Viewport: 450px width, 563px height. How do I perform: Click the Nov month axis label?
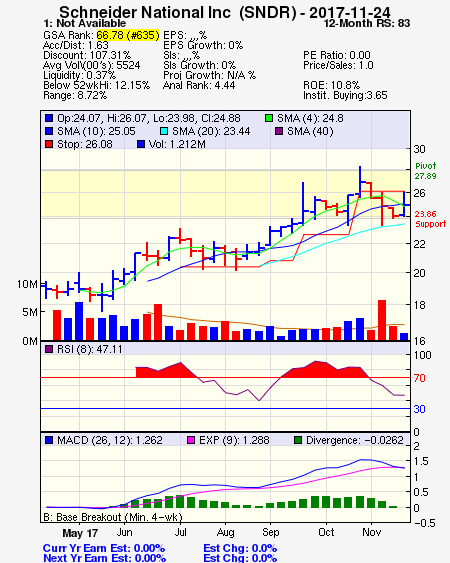371,532
